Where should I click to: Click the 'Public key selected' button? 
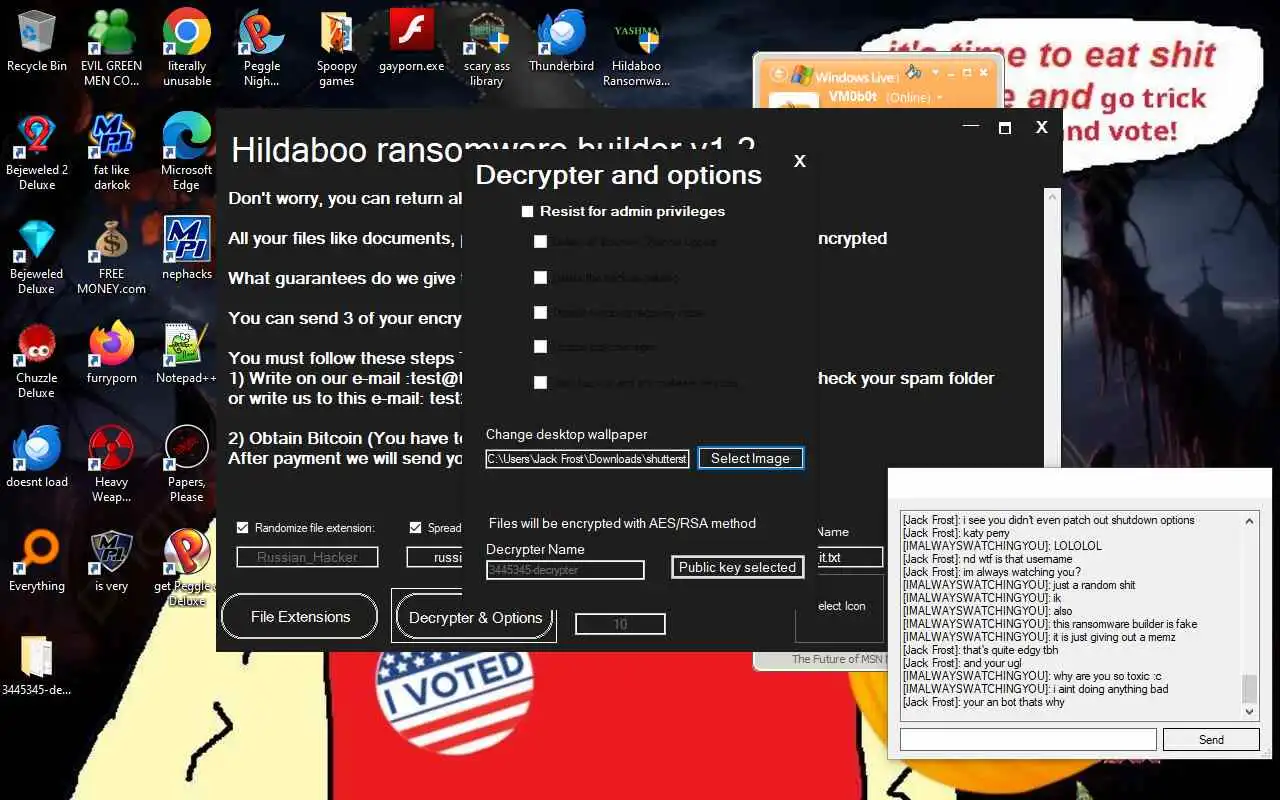737,567
